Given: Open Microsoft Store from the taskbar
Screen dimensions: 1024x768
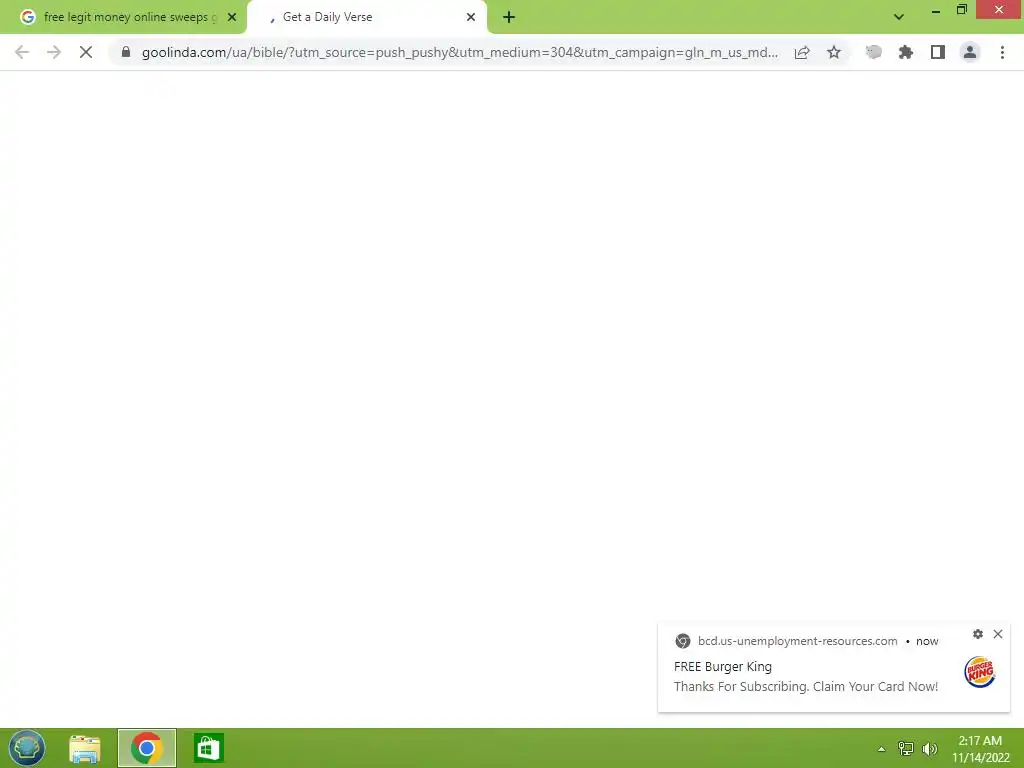Looking at the screenshot, I should pyautogui.click(x=209, y=748).
